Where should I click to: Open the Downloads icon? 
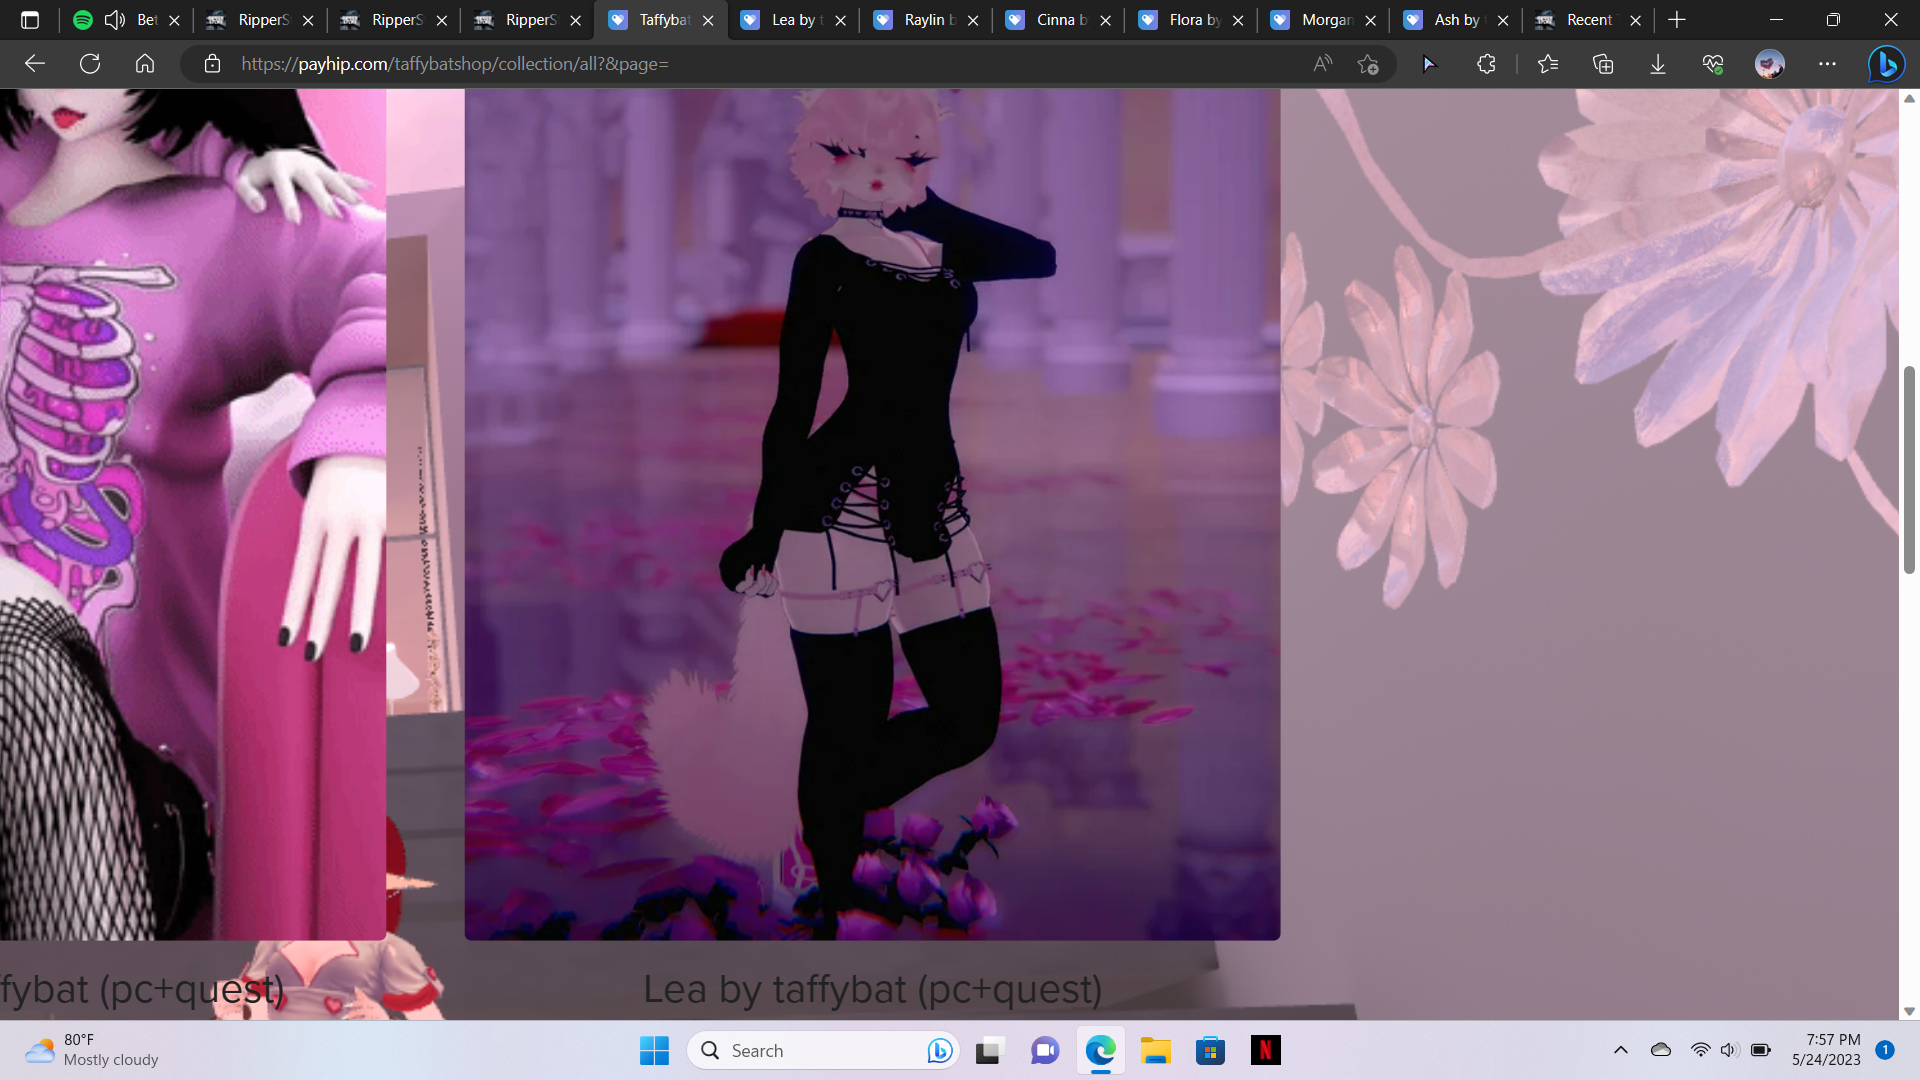pos(1658,64)
